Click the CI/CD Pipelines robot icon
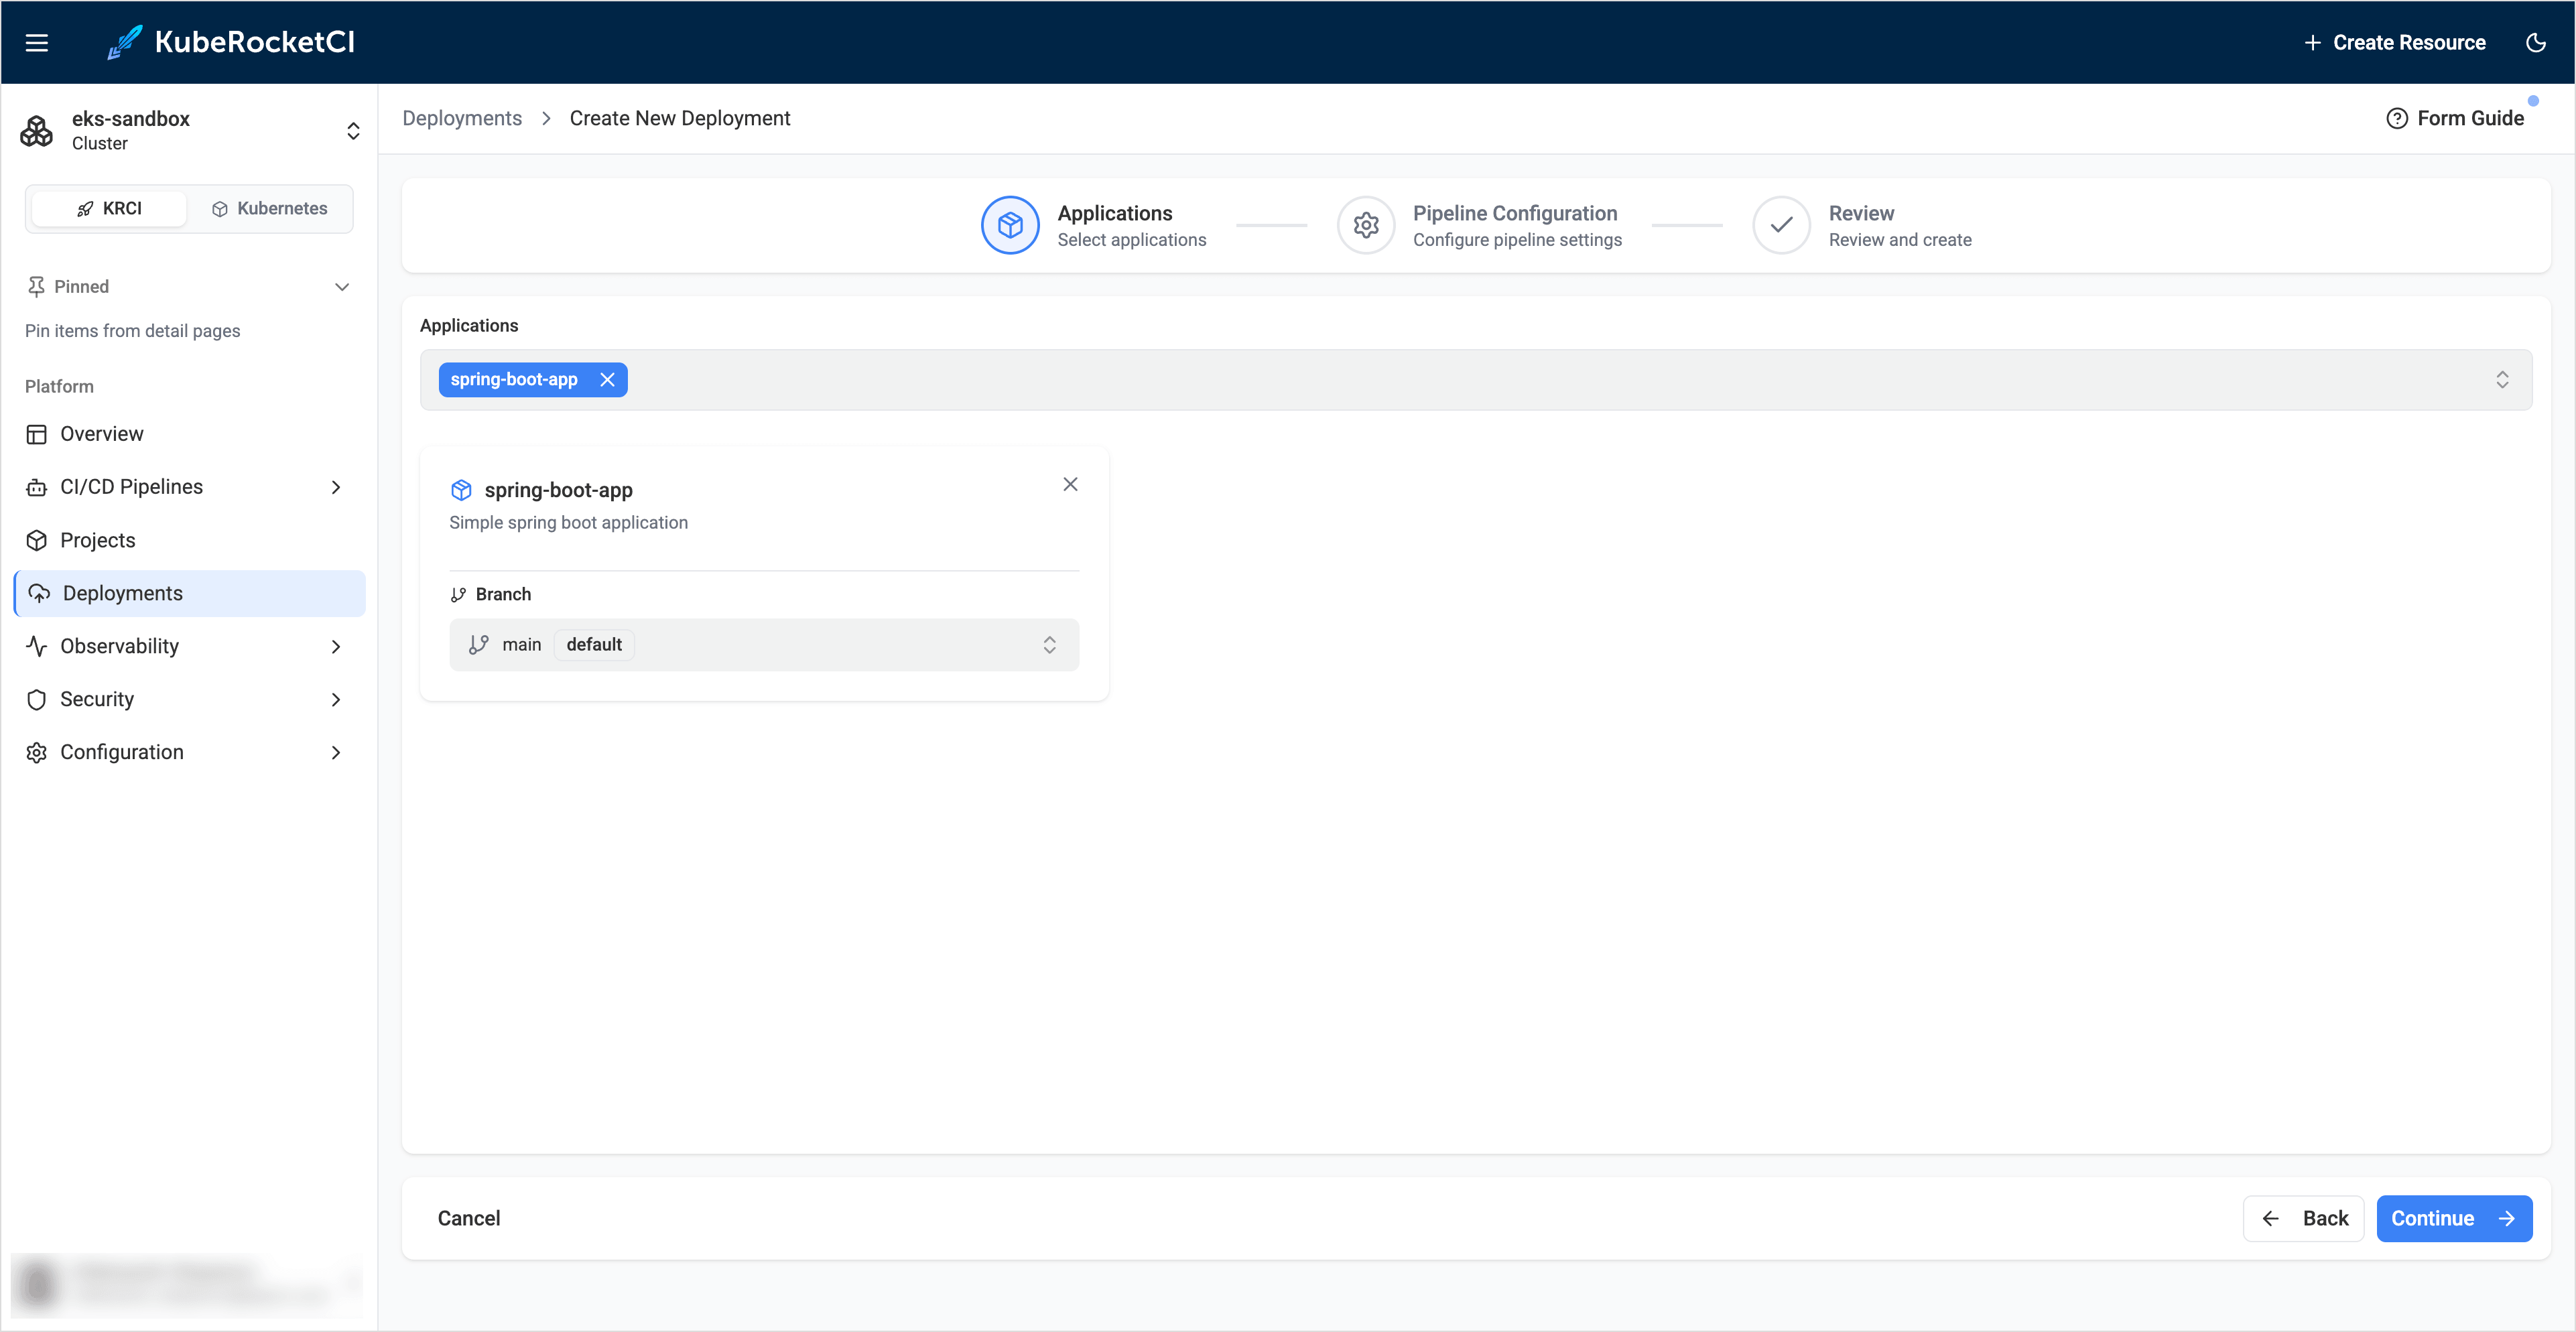The width and height of the screenshot is (2576, 1332). [37, 487]
